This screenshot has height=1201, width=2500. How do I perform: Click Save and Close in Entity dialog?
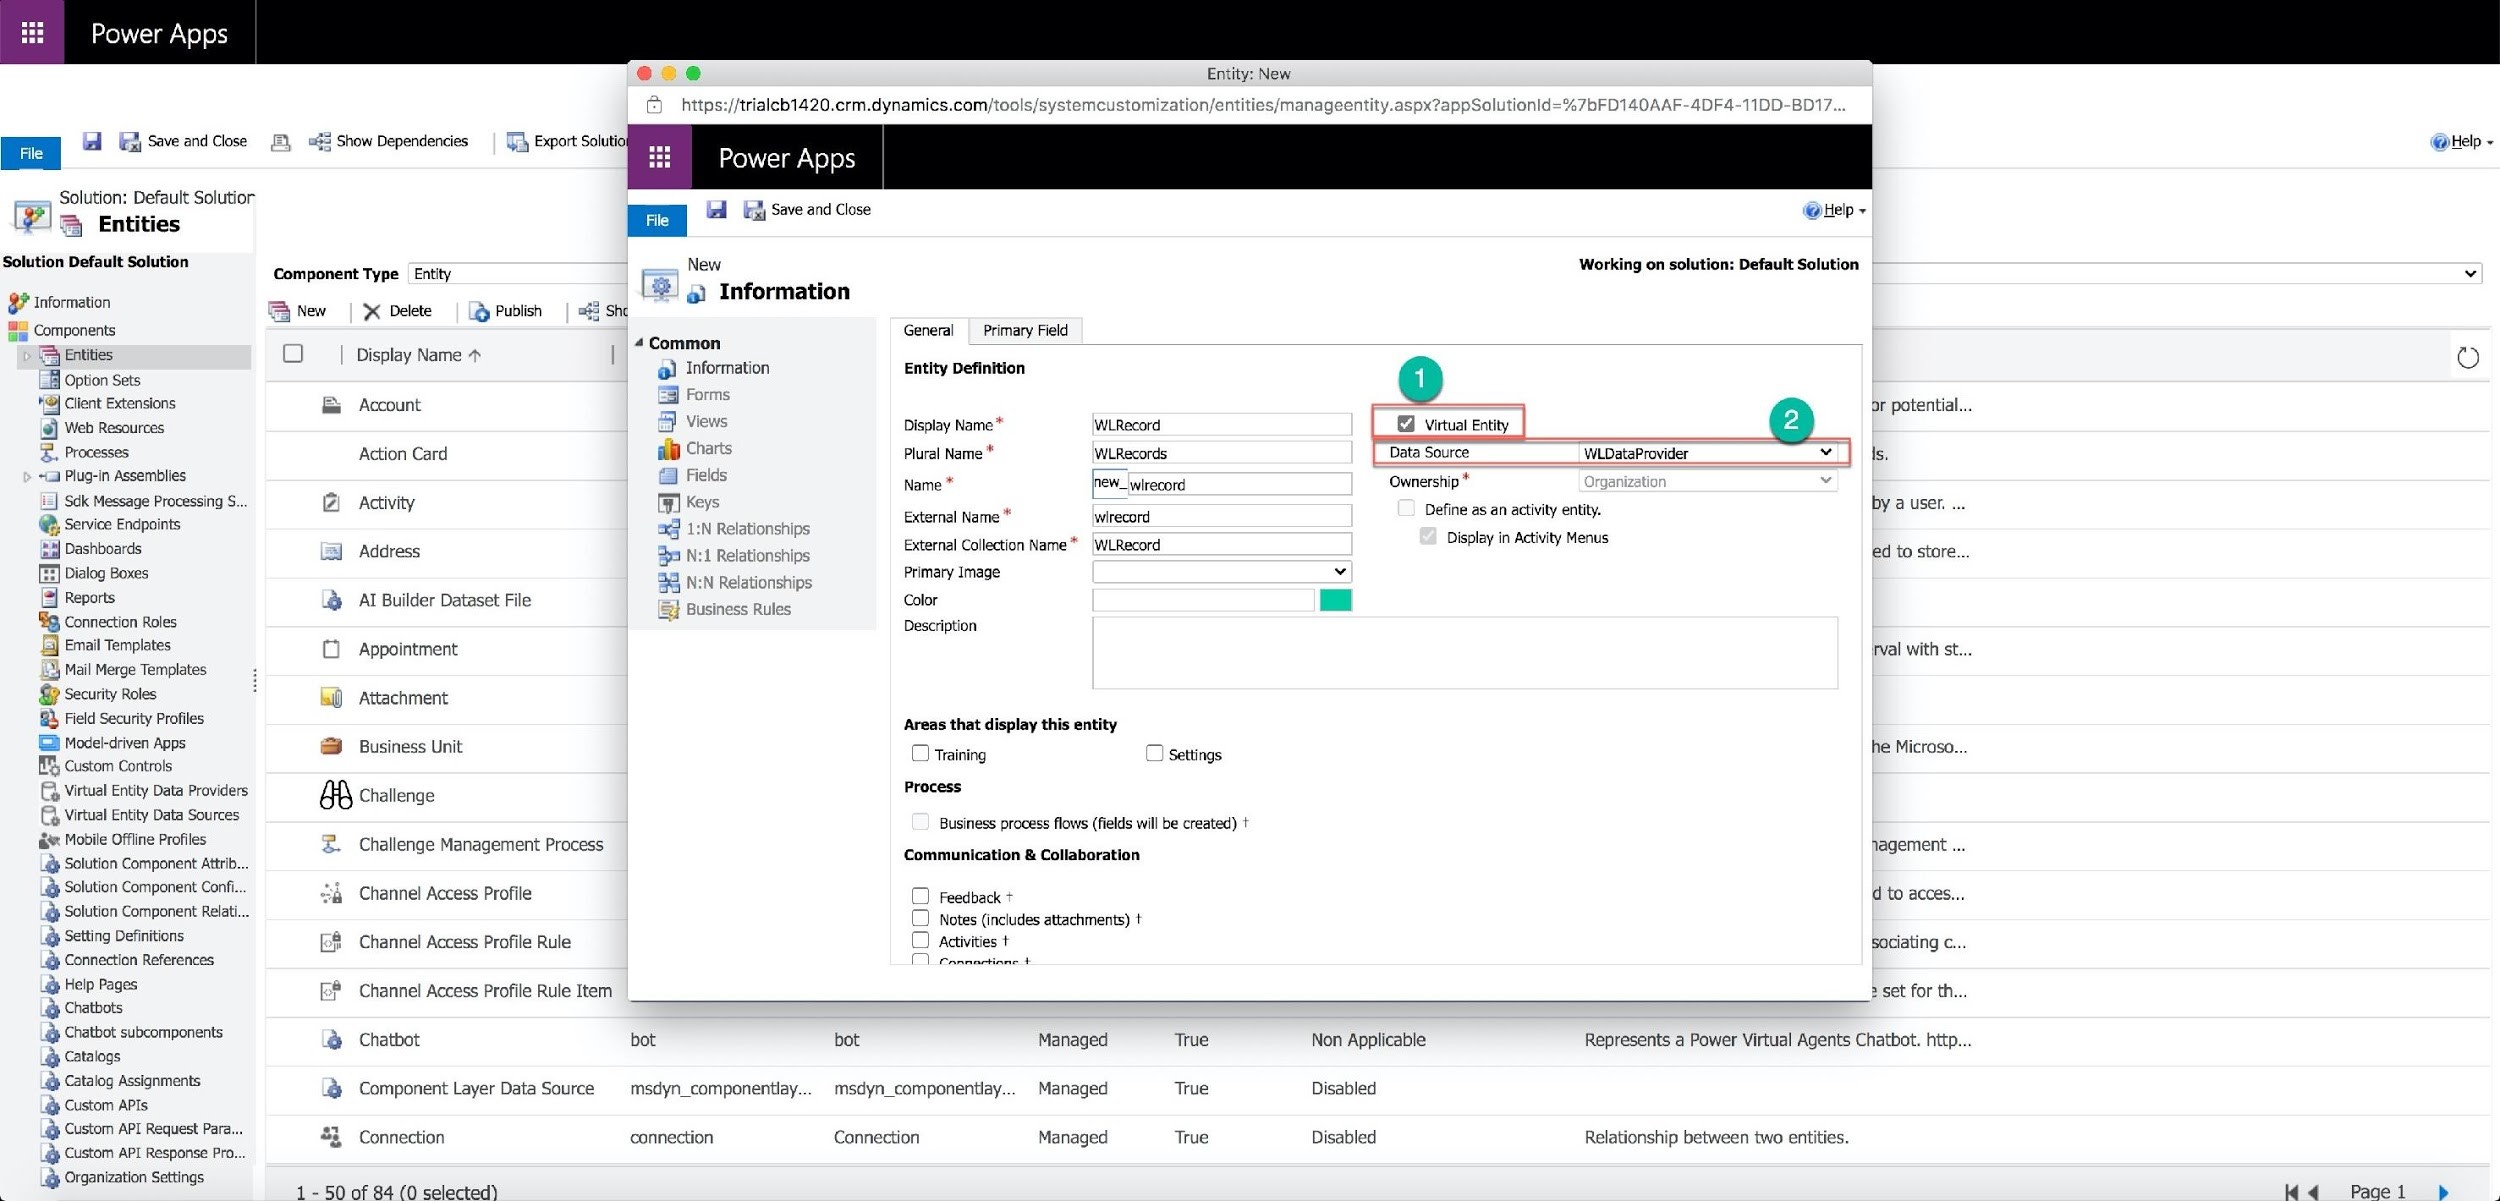click(x=807, y=209)
